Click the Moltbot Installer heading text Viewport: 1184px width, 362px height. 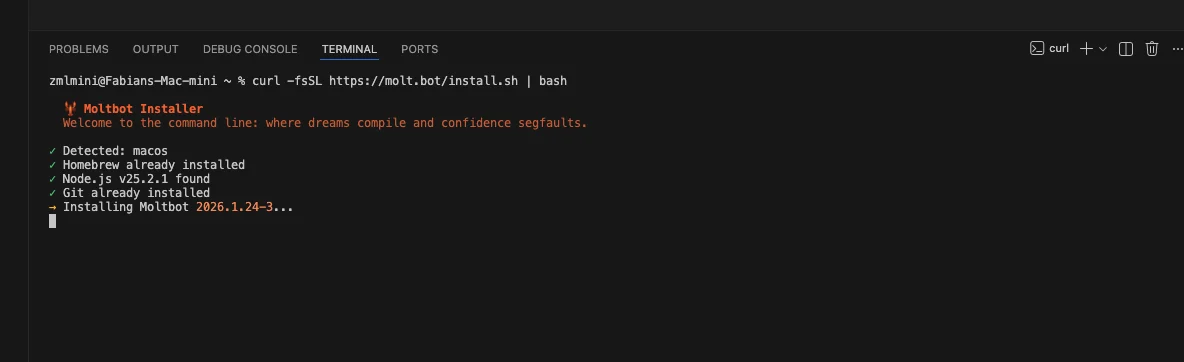pos(143,109)
